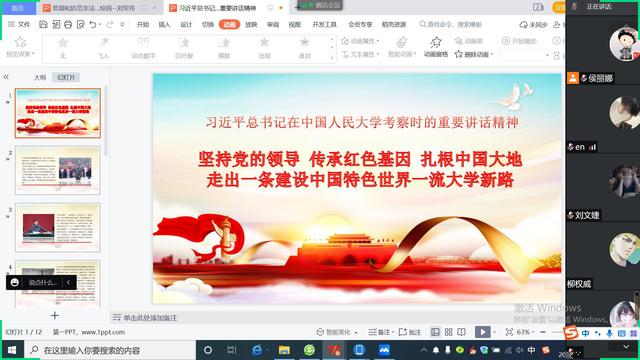This screenshot has width=640, height=360.
Task: Click the fit-slide-to-window icon
Action: coord(509,332)
